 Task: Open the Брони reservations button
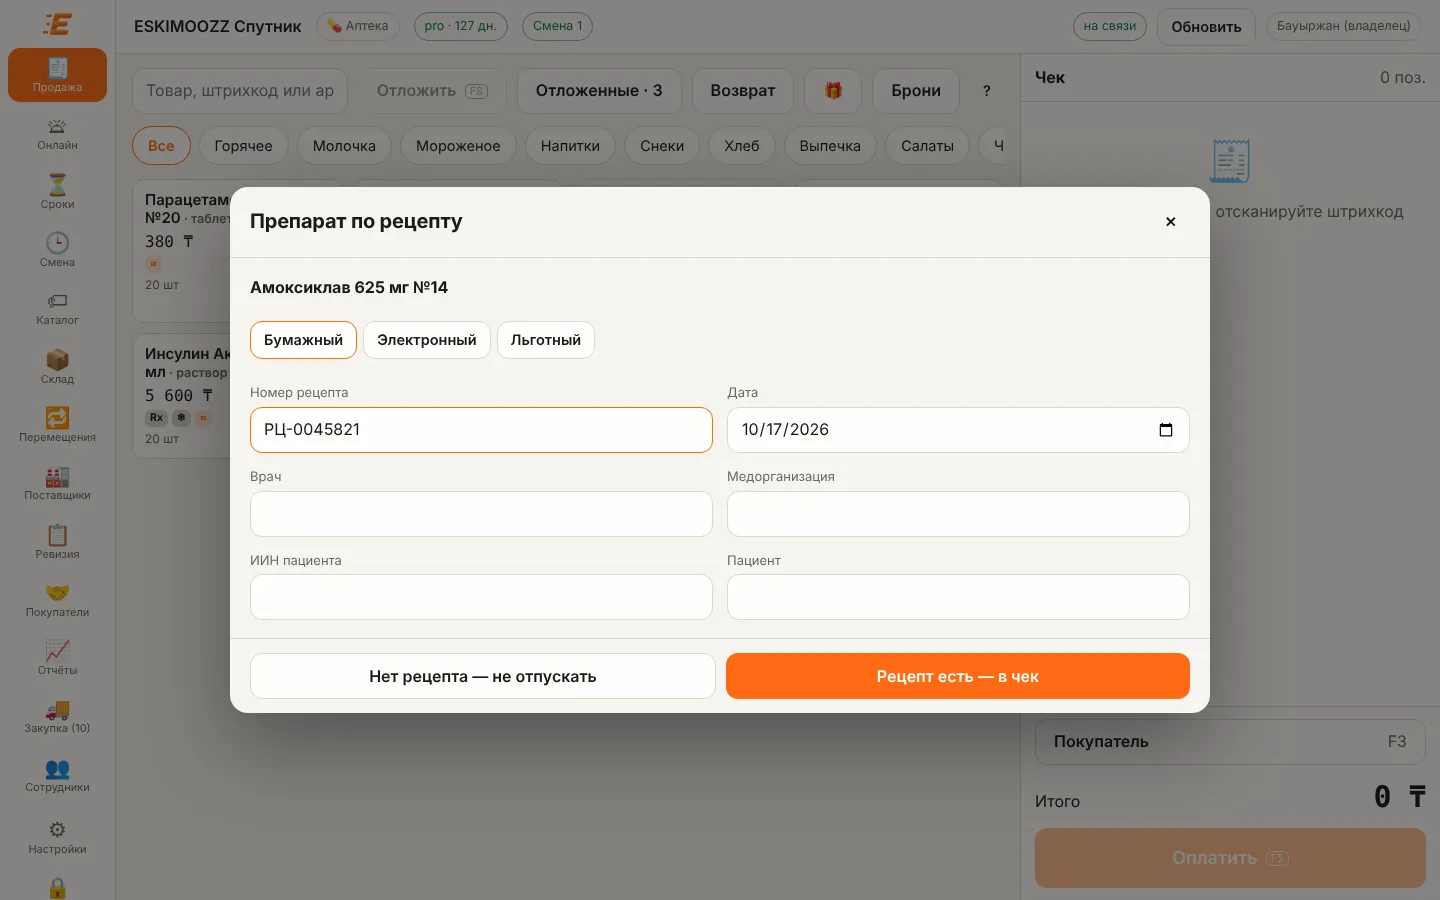pos(916,91)
